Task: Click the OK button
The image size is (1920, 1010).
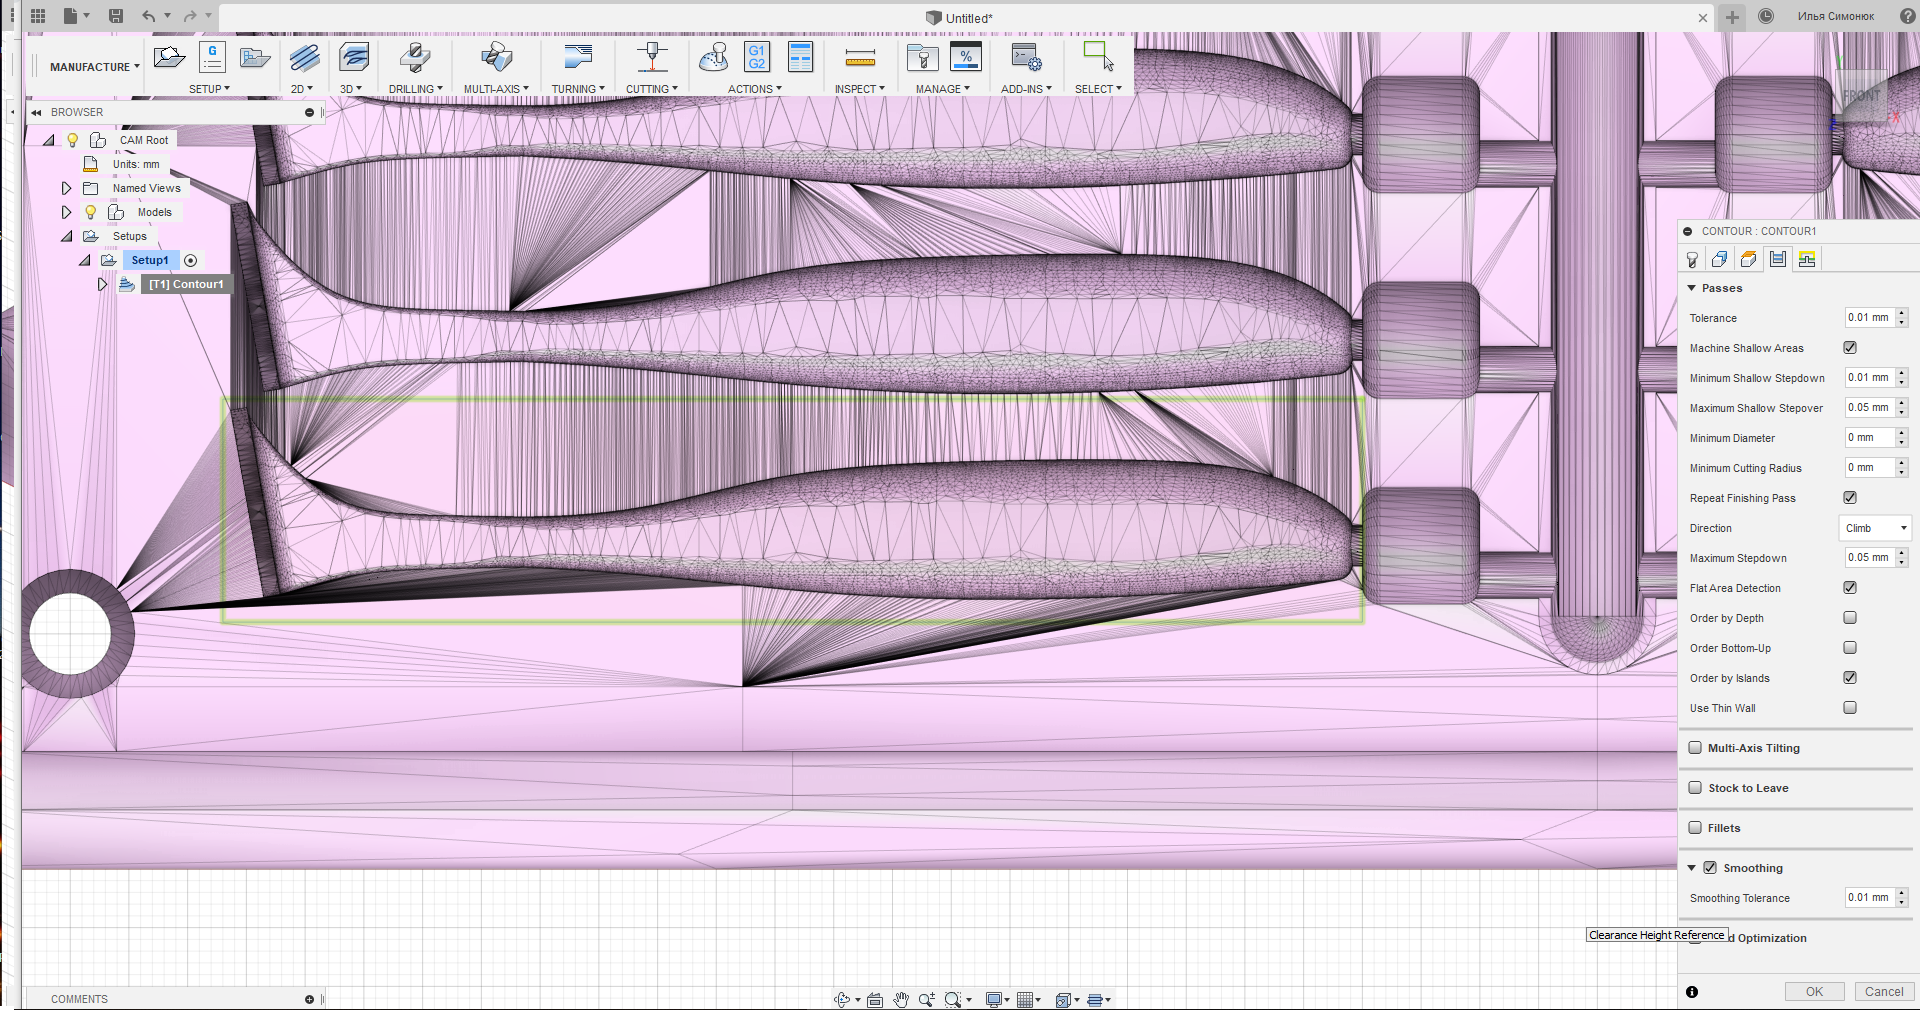Action: tap(1814, 992)
